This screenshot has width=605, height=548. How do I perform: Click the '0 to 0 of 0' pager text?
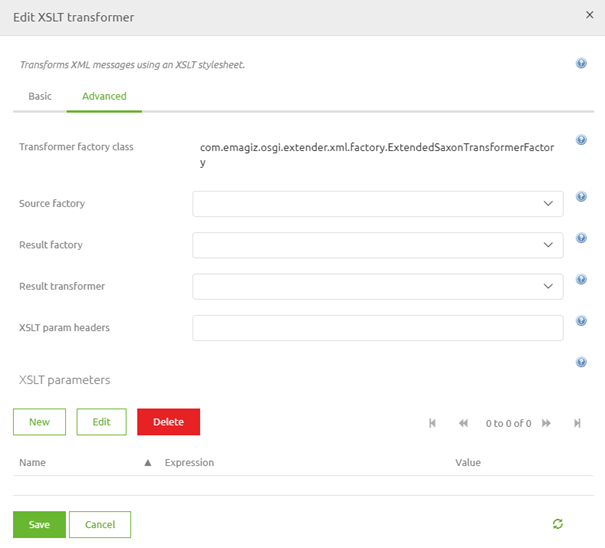(508, 423)
